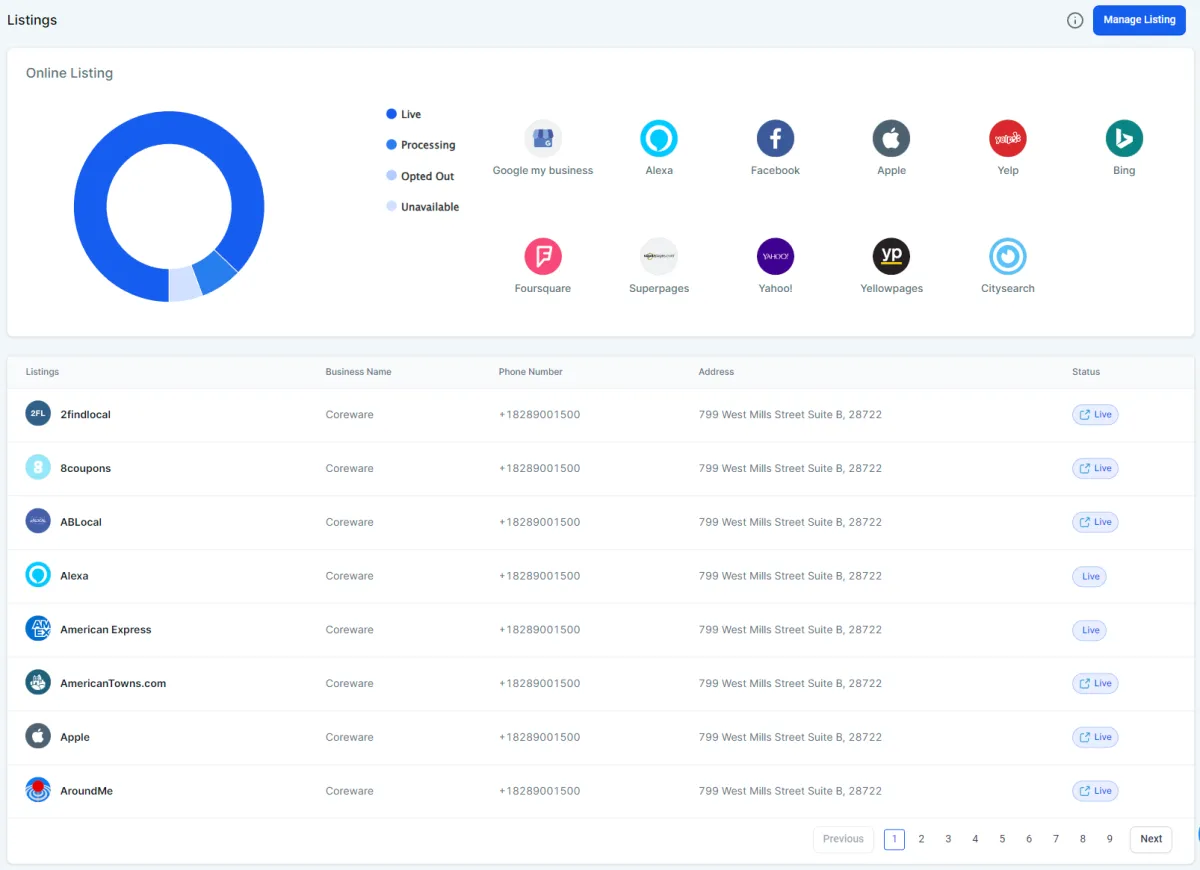Viewport: 1200px width, 870px height.
Task: Open Live status link for Apple row
Action: pyautogui.click(x=1095, y=737)
